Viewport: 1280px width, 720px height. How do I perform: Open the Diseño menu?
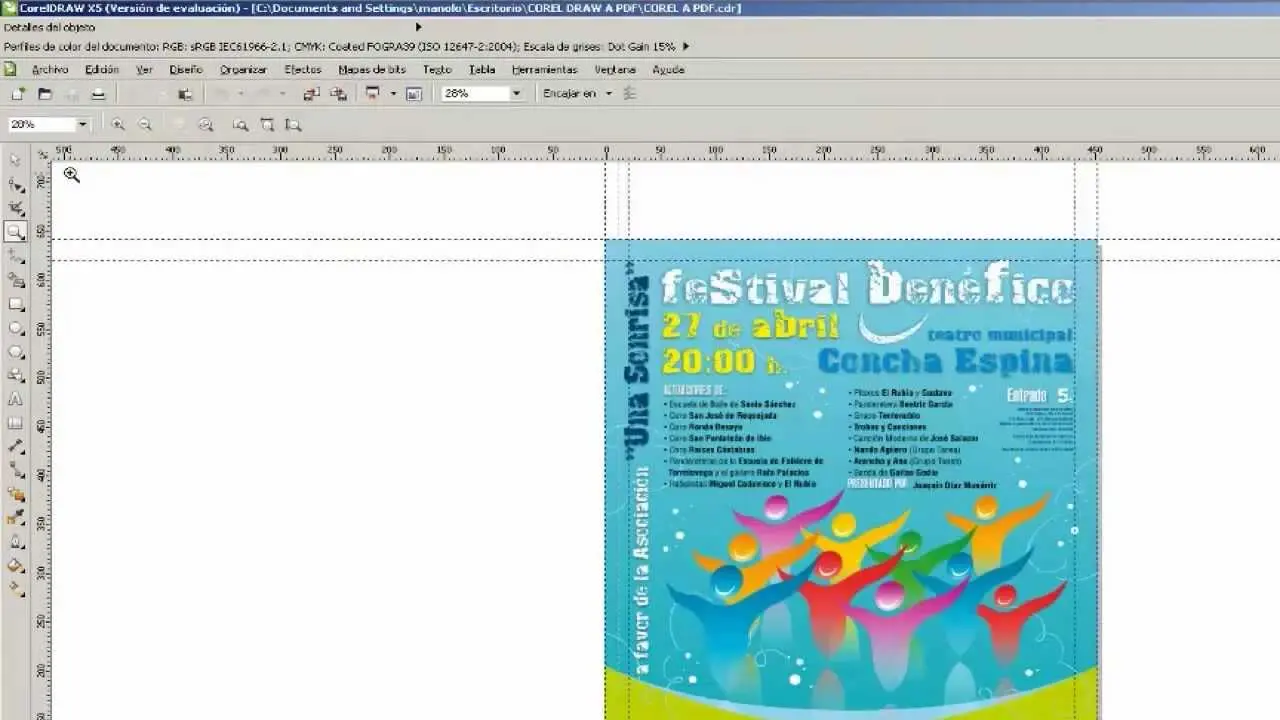[186, 70]
